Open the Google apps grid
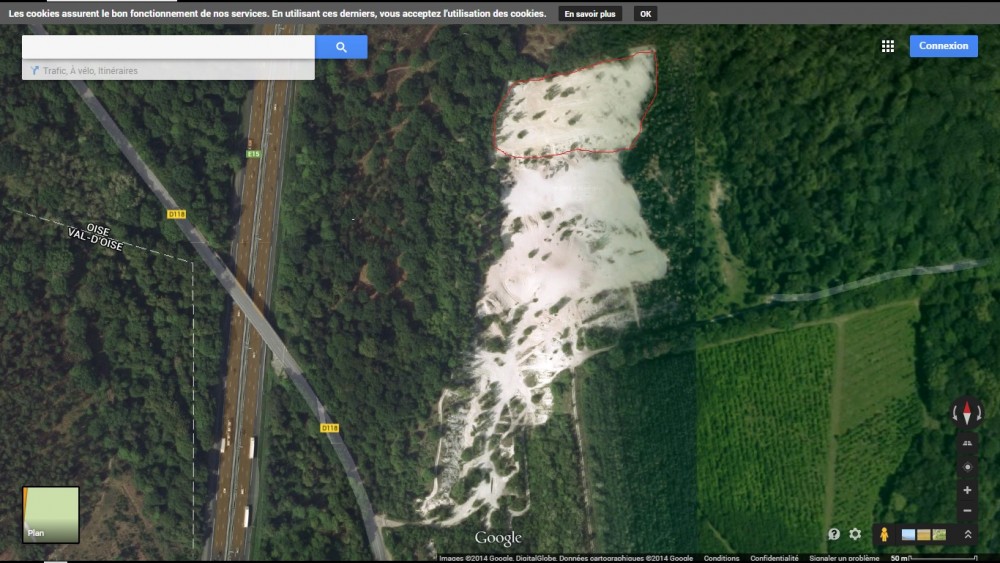 tap(887, 46)
